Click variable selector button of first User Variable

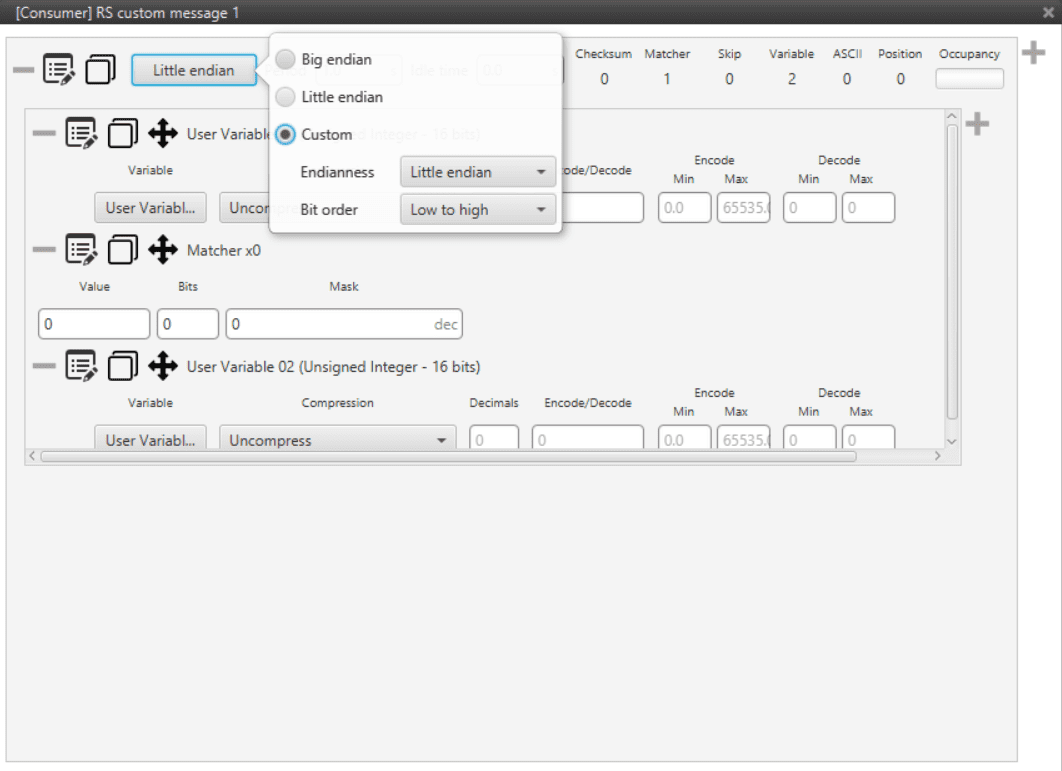(x=150, y=208)
